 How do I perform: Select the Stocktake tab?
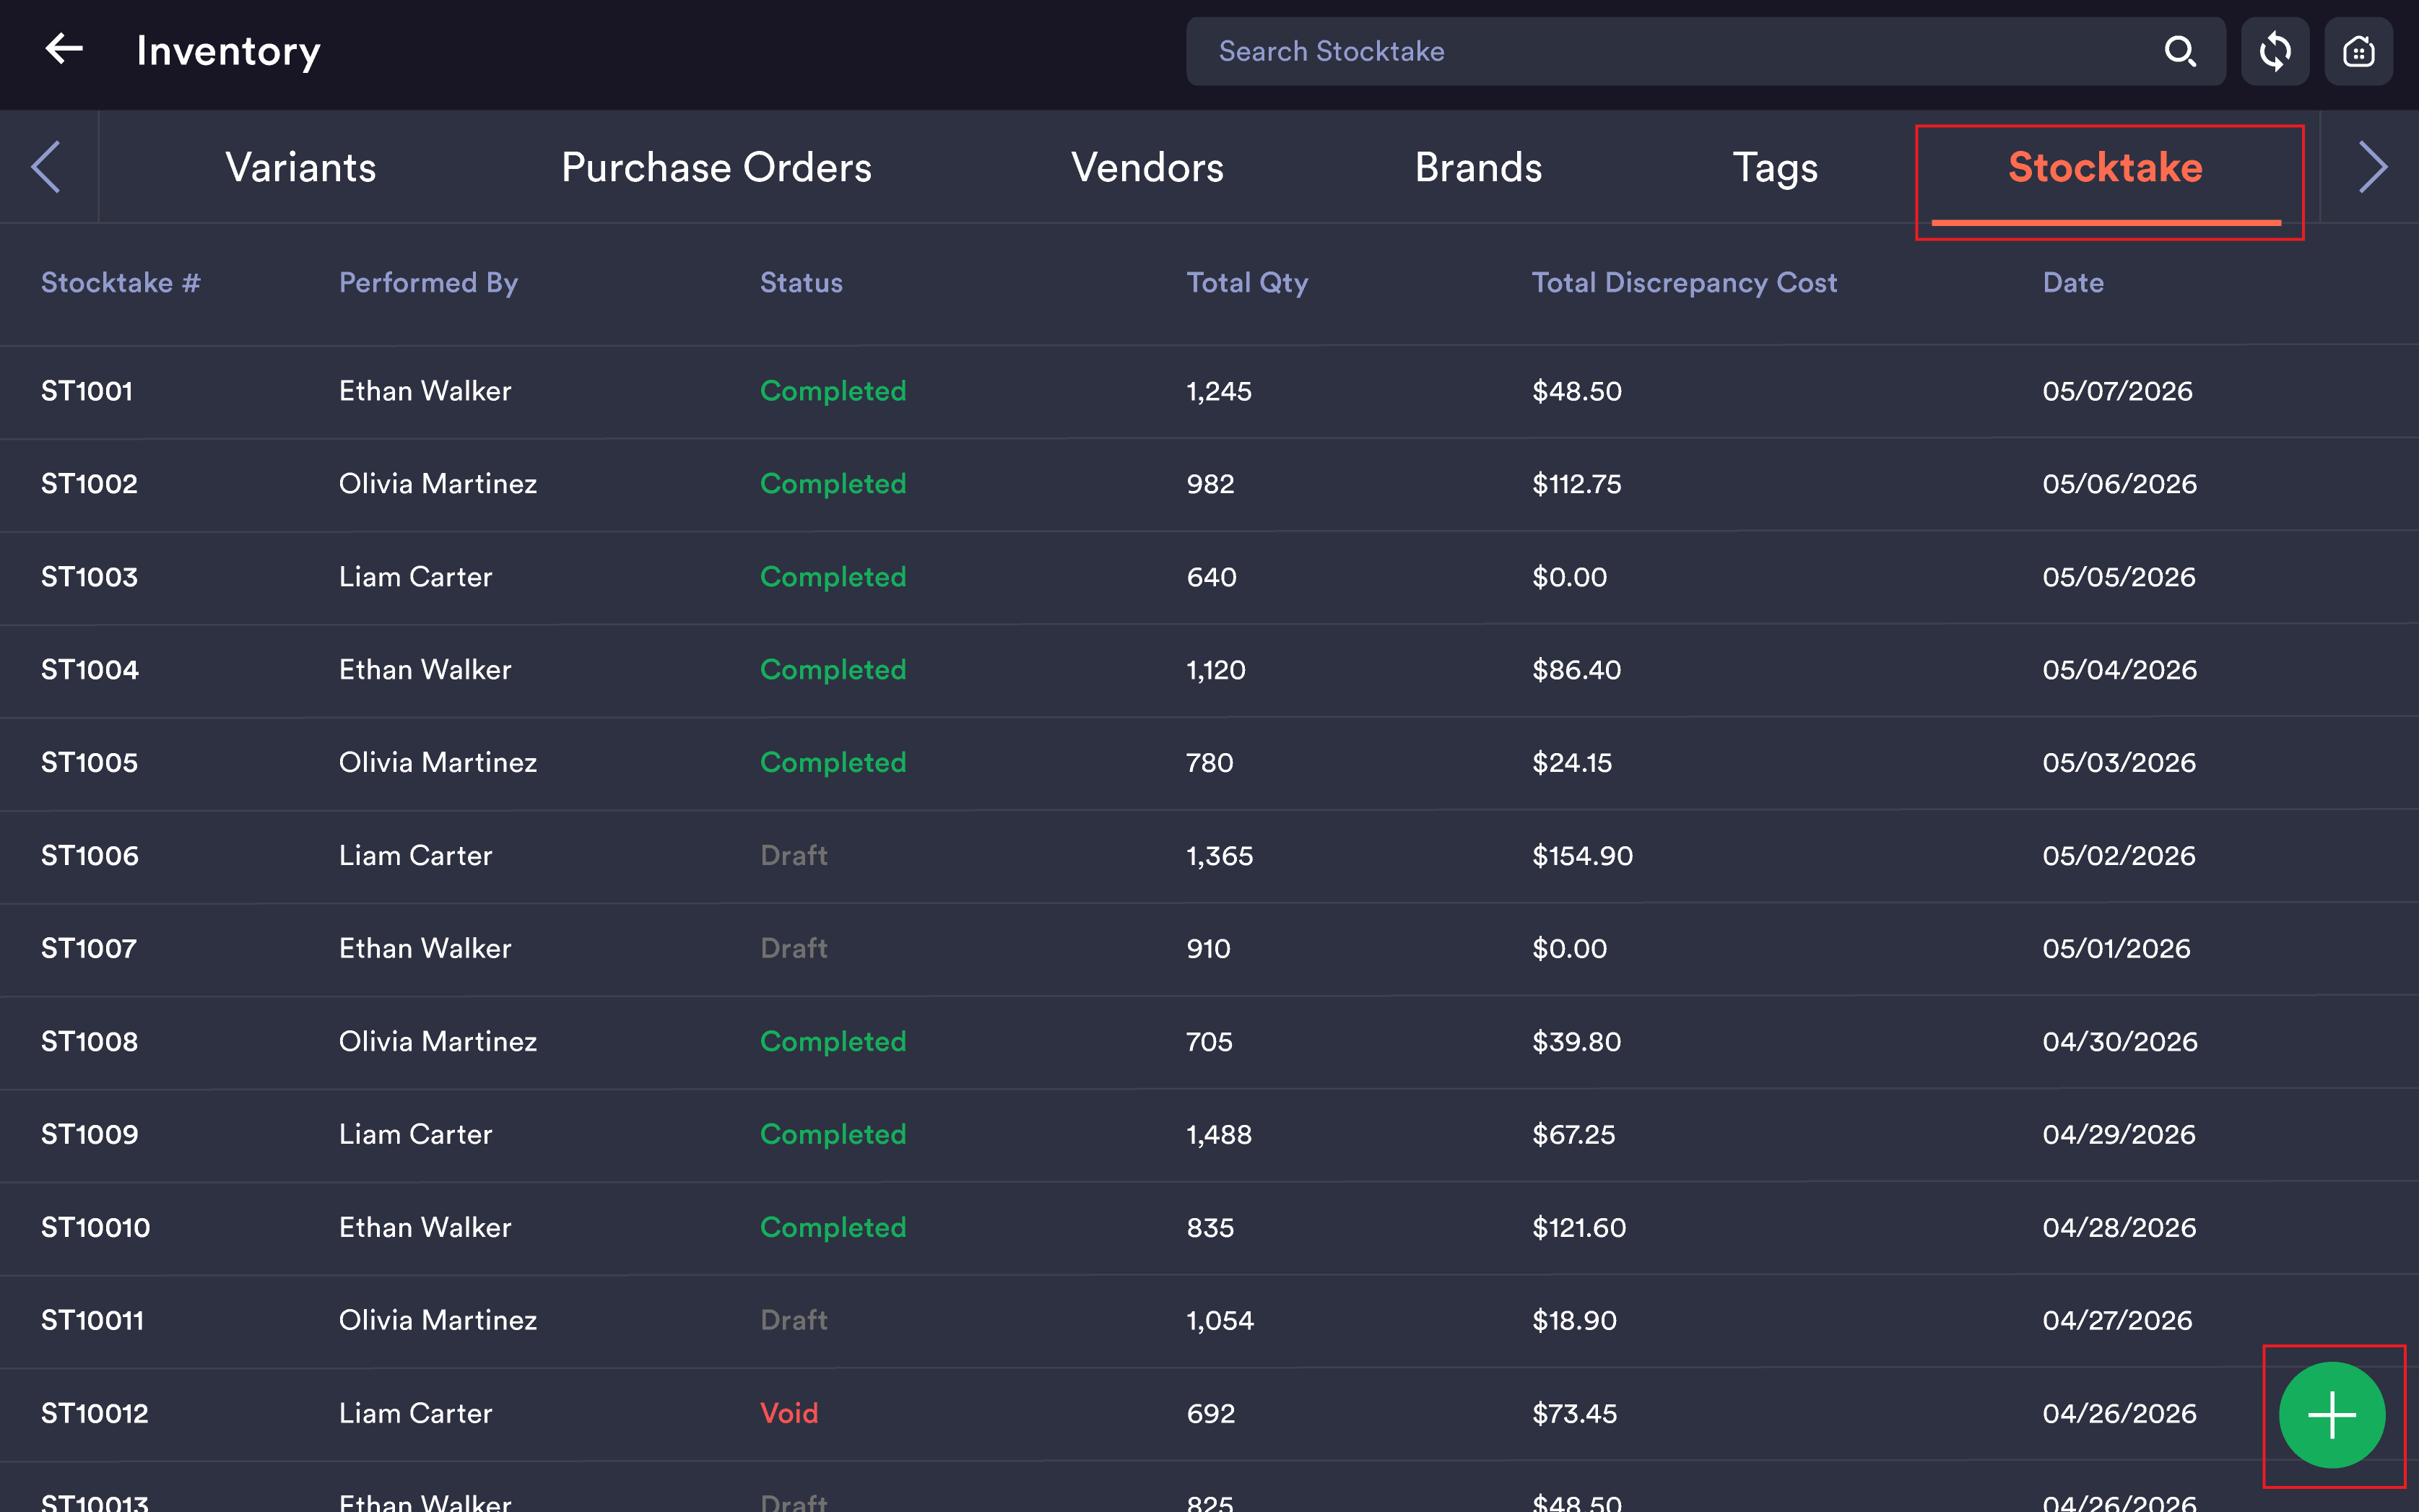[x=2105, y=167]
